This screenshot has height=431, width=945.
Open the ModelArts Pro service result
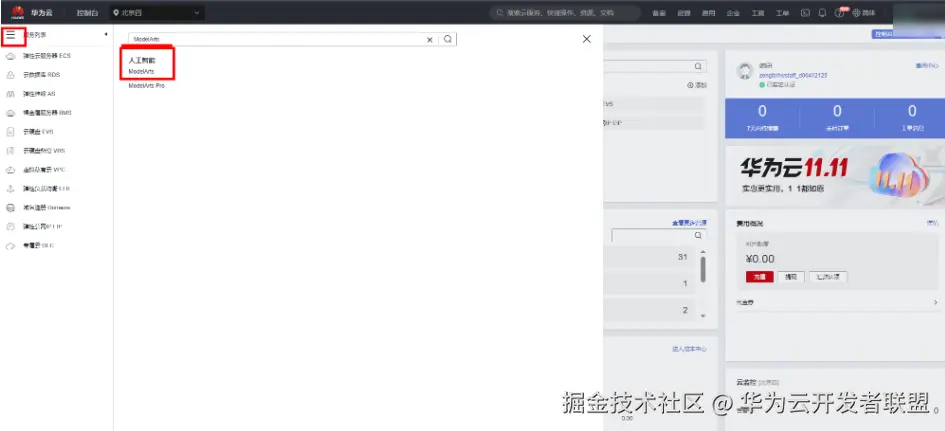(x=146, y=86)
